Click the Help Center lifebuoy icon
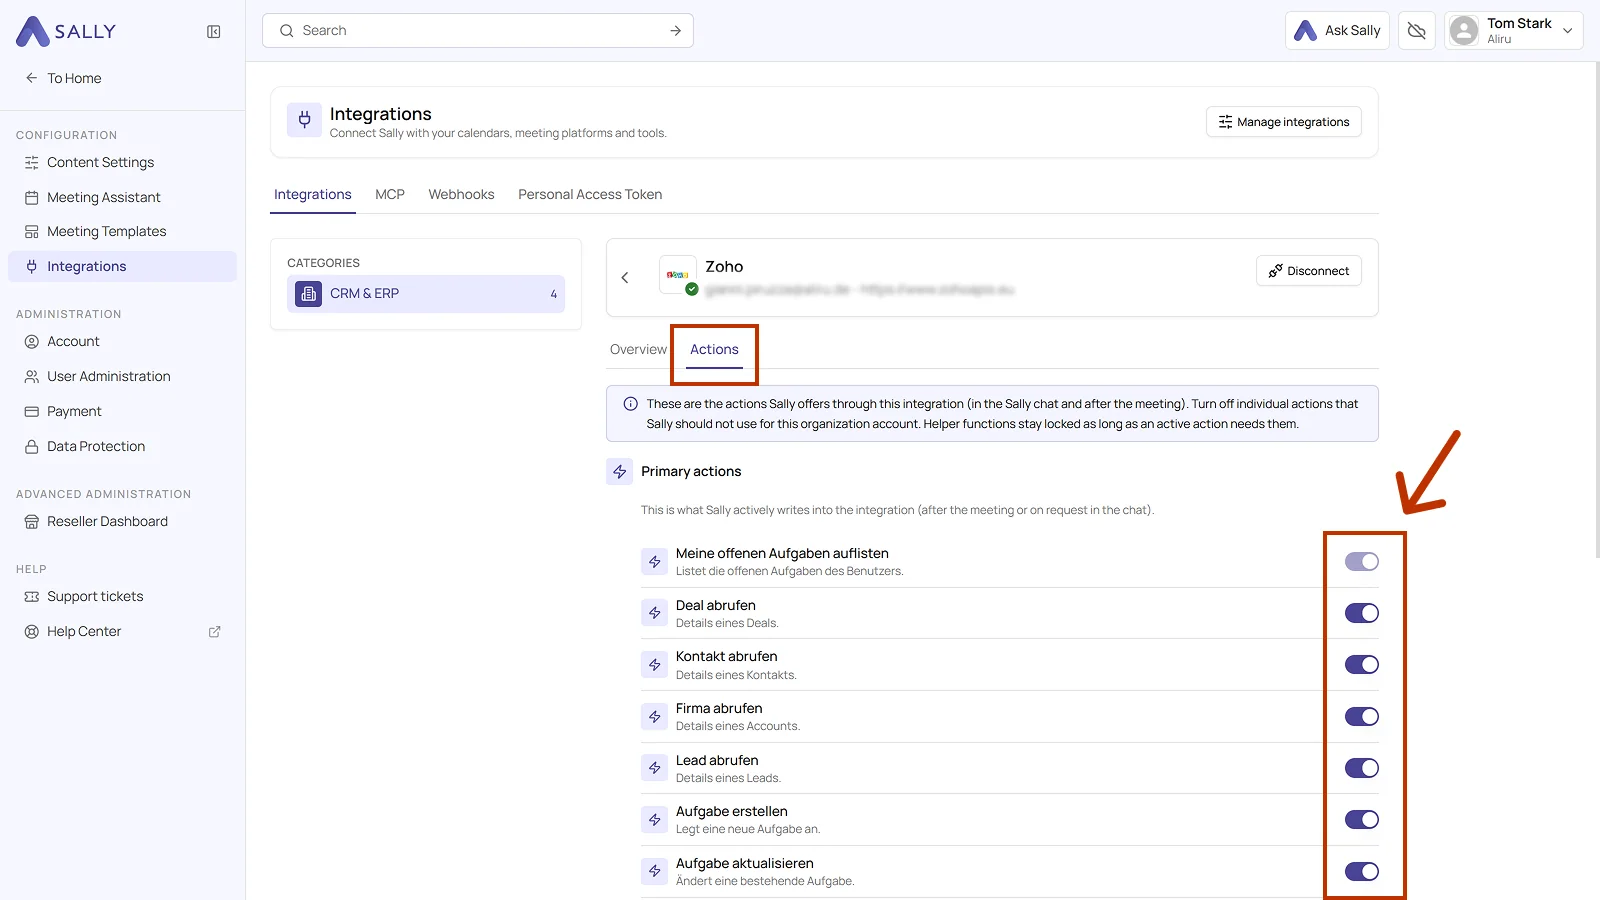 click(32, 631)
